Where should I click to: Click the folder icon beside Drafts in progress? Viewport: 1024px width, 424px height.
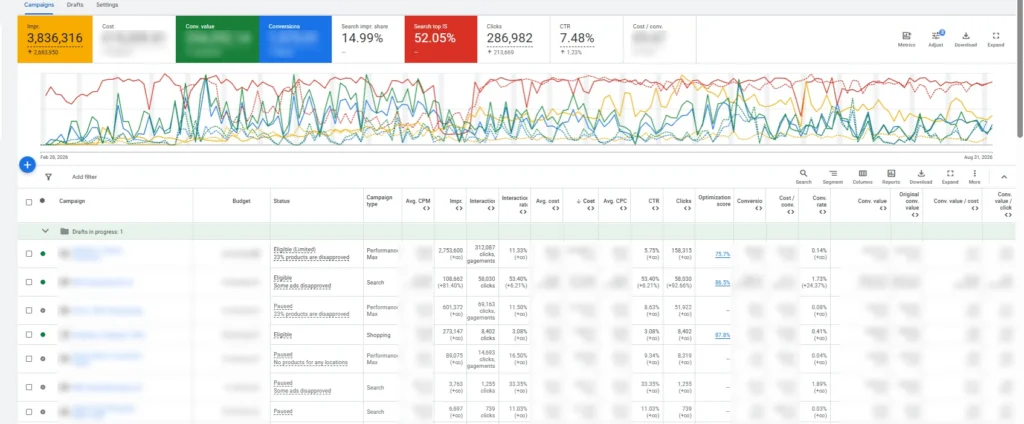click(x=64, y=231)
